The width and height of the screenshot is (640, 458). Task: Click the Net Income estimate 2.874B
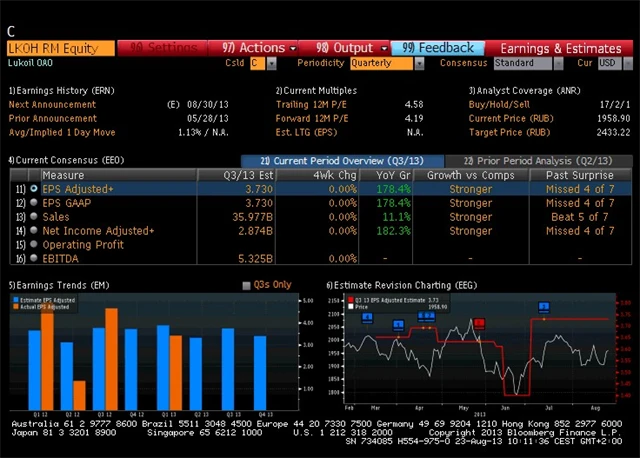pyautogui.click(x=256, y=231)
